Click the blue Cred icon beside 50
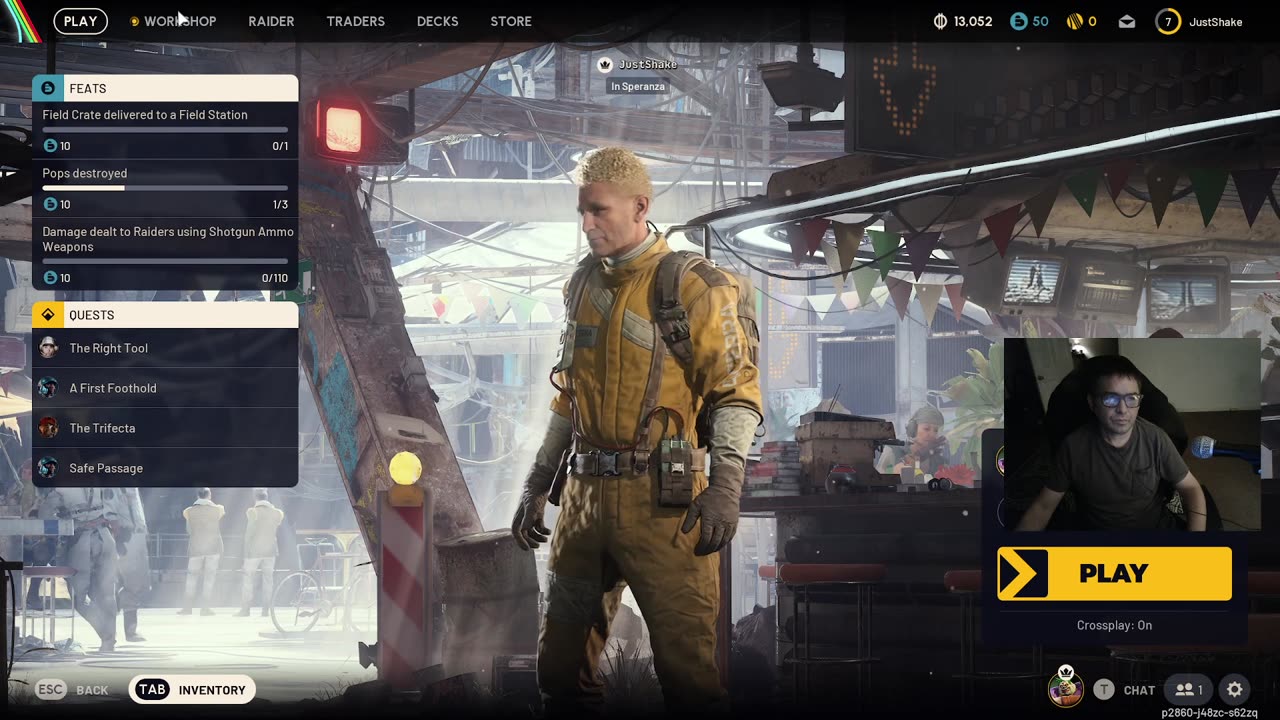Viewport: 1280px width, 720px height. [1018, 21]
